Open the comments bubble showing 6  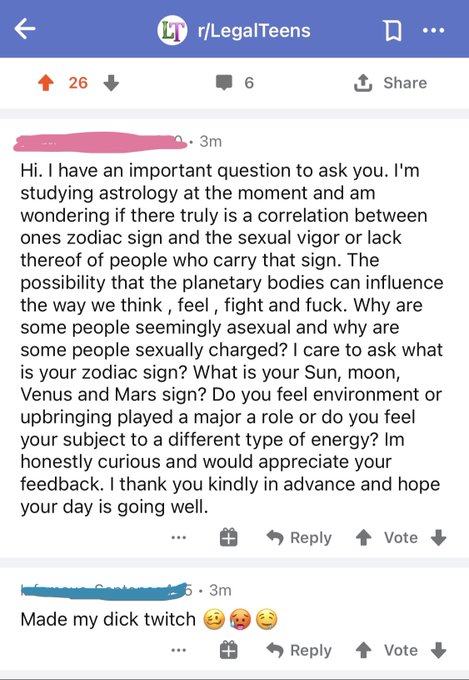[x=235, y=83]
